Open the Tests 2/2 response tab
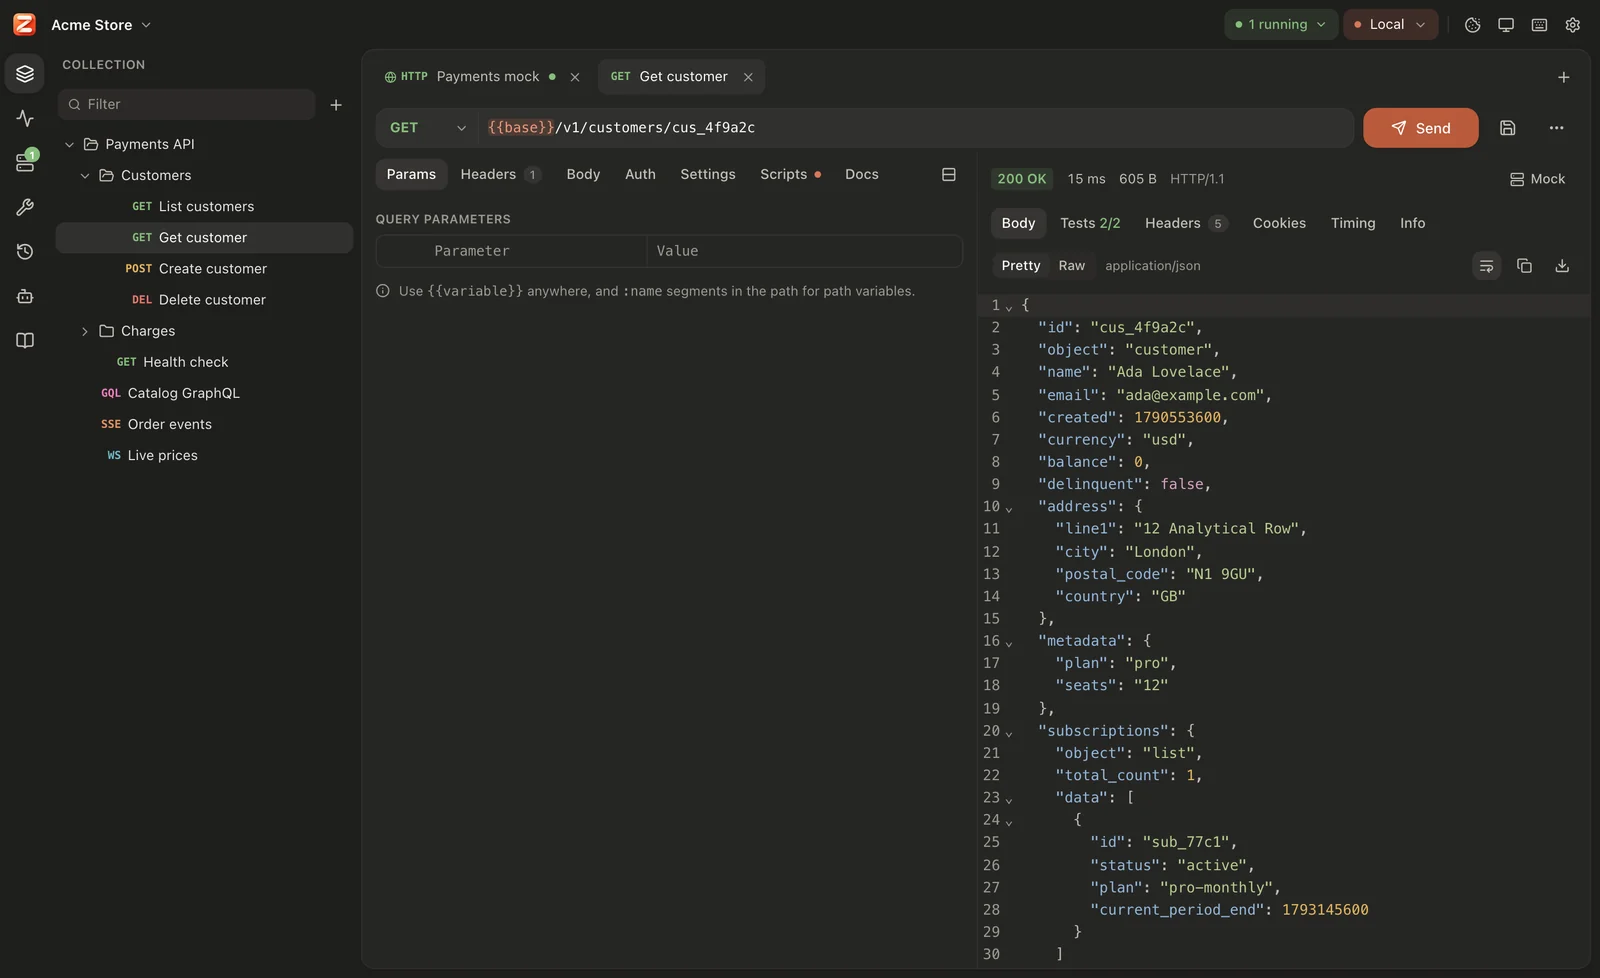 click(x=1090, y=223)
